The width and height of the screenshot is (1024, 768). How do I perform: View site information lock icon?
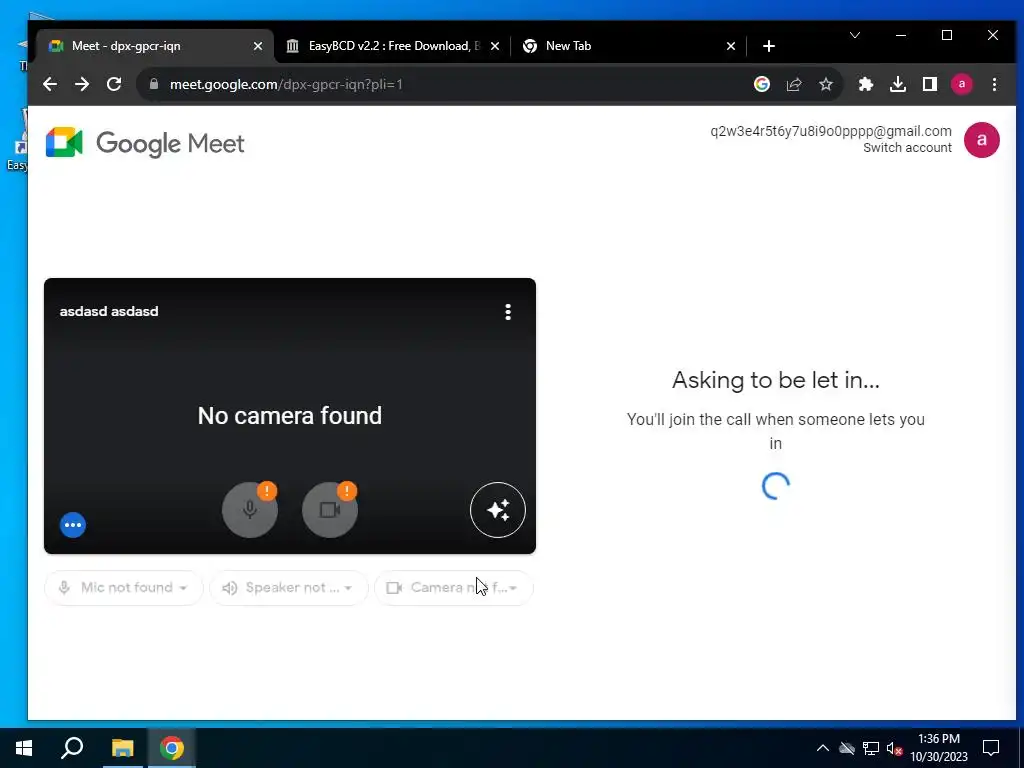[154, 84]
